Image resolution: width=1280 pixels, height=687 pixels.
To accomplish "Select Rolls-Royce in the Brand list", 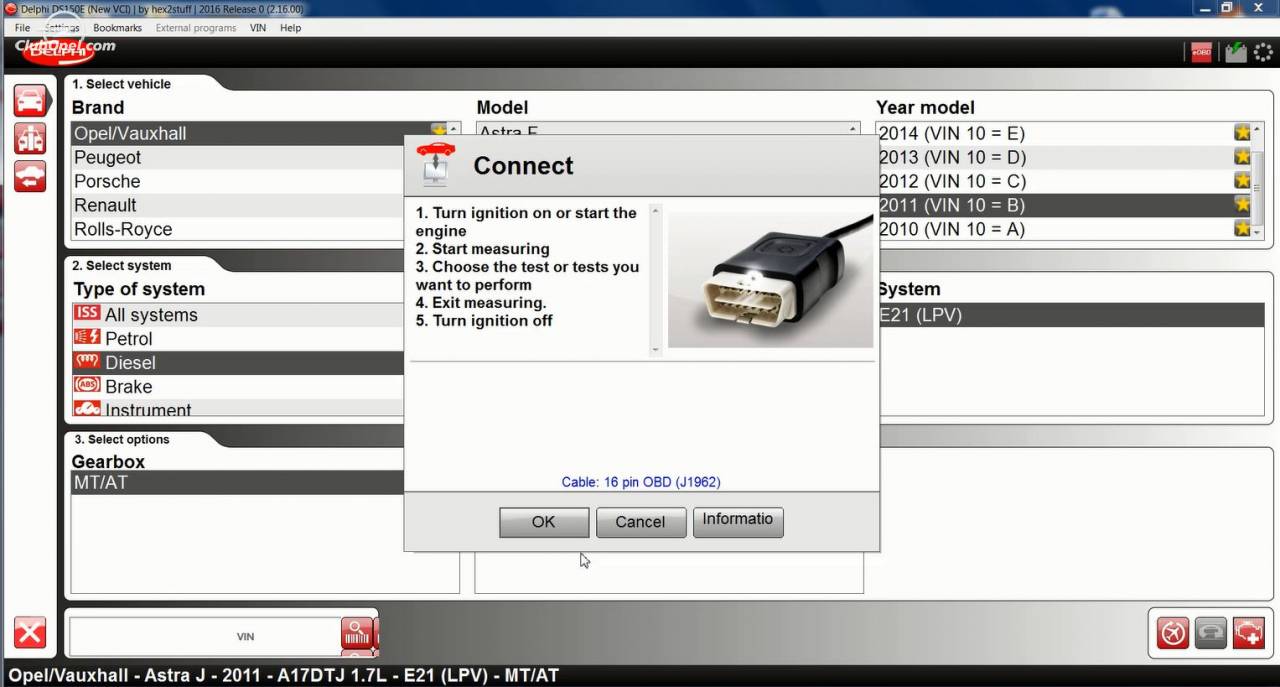I will tap(238, 229).
